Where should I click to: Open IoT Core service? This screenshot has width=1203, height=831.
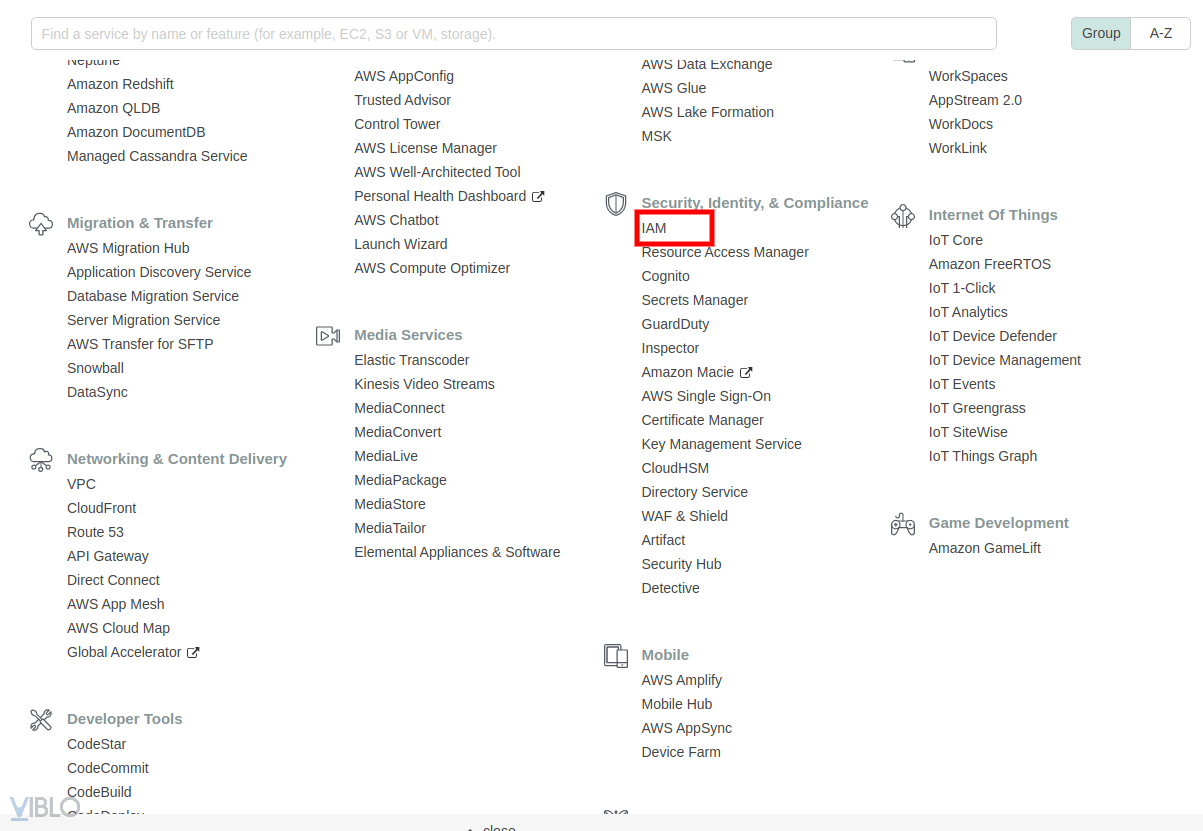(955, 240)
